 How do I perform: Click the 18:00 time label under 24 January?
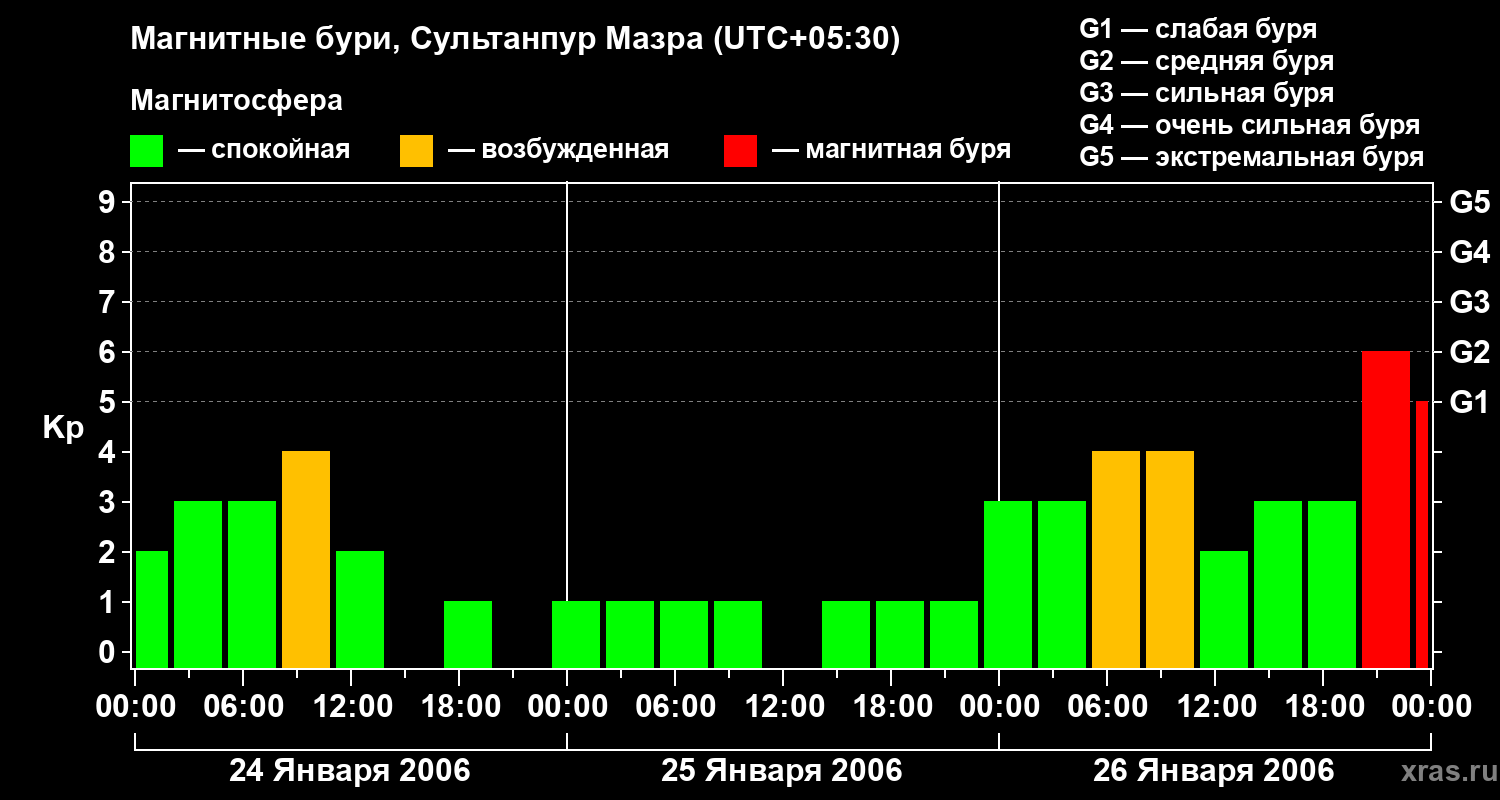click(459, 707)
